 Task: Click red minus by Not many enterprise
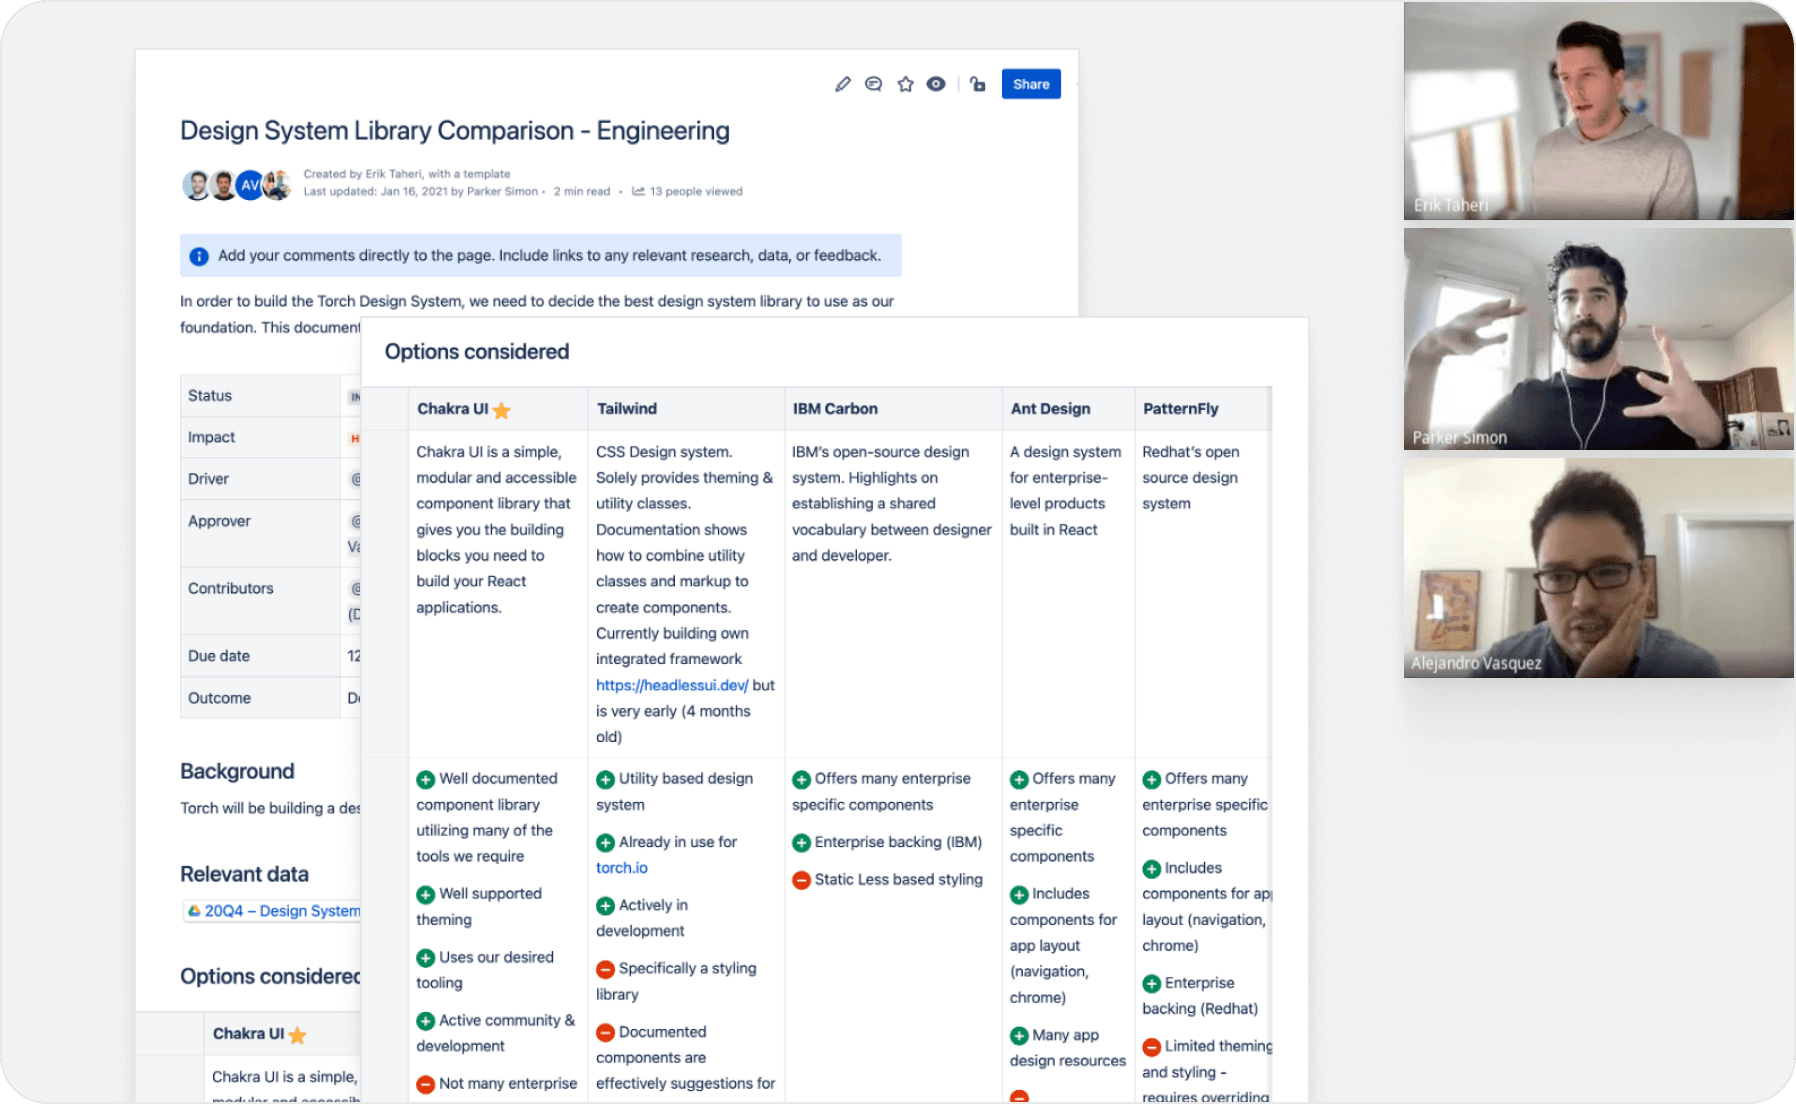[x=426, y=1084]
